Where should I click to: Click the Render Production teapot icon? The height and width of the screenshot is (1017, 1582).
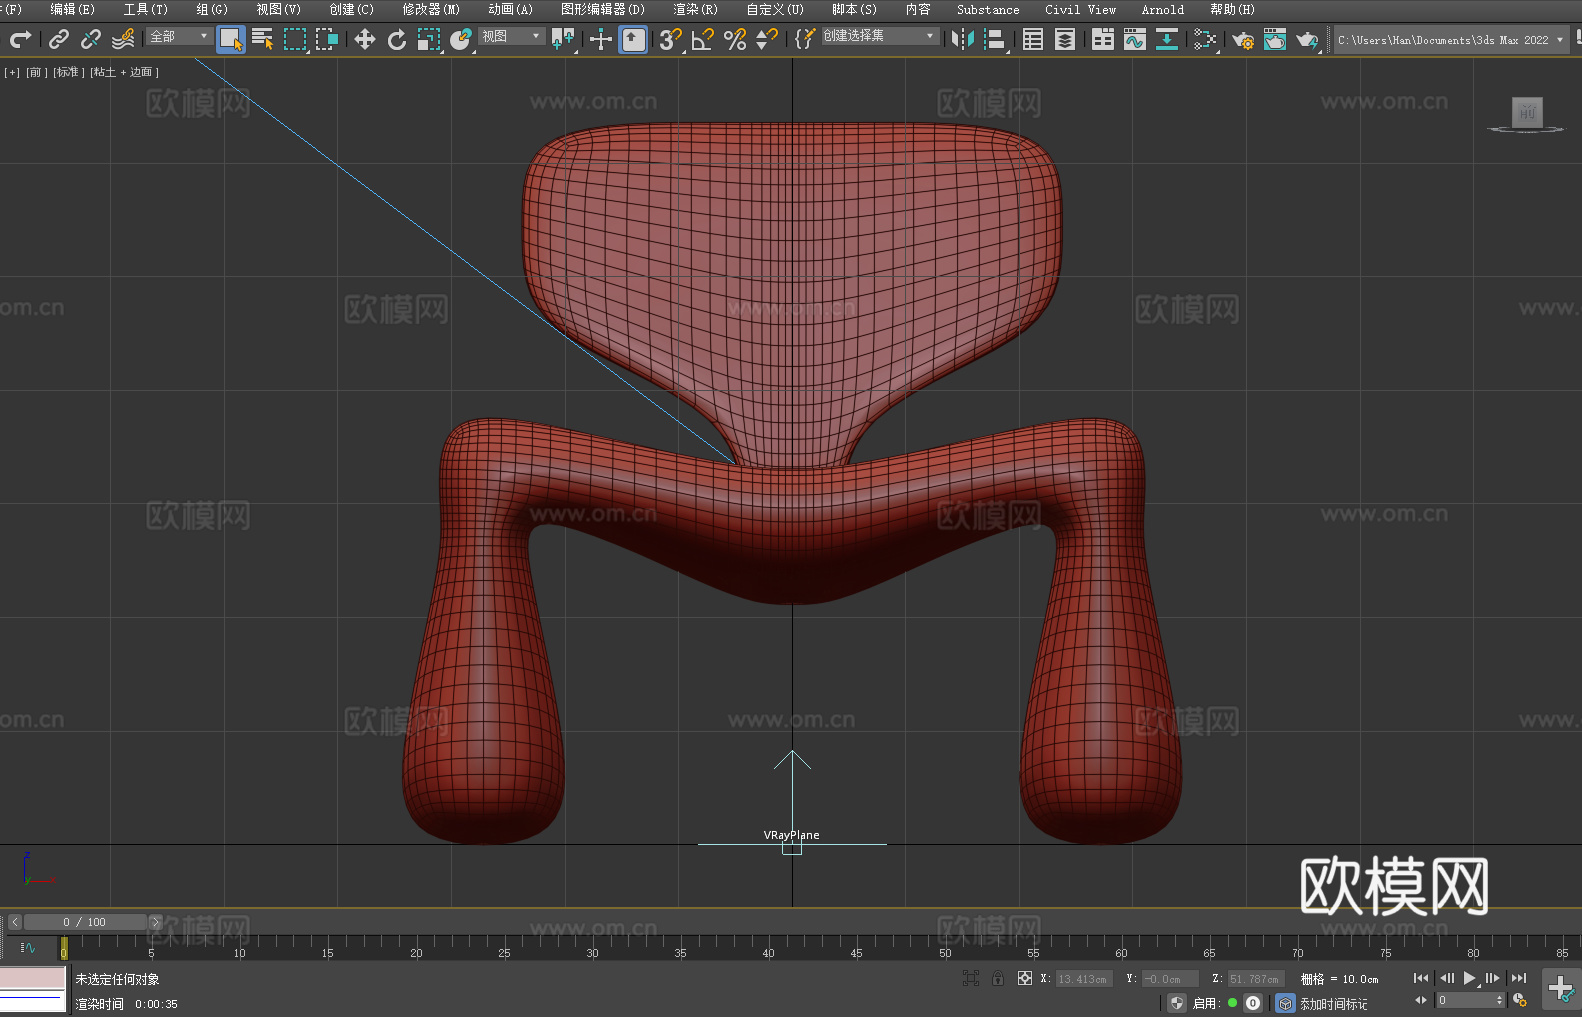click(1307, 39)
